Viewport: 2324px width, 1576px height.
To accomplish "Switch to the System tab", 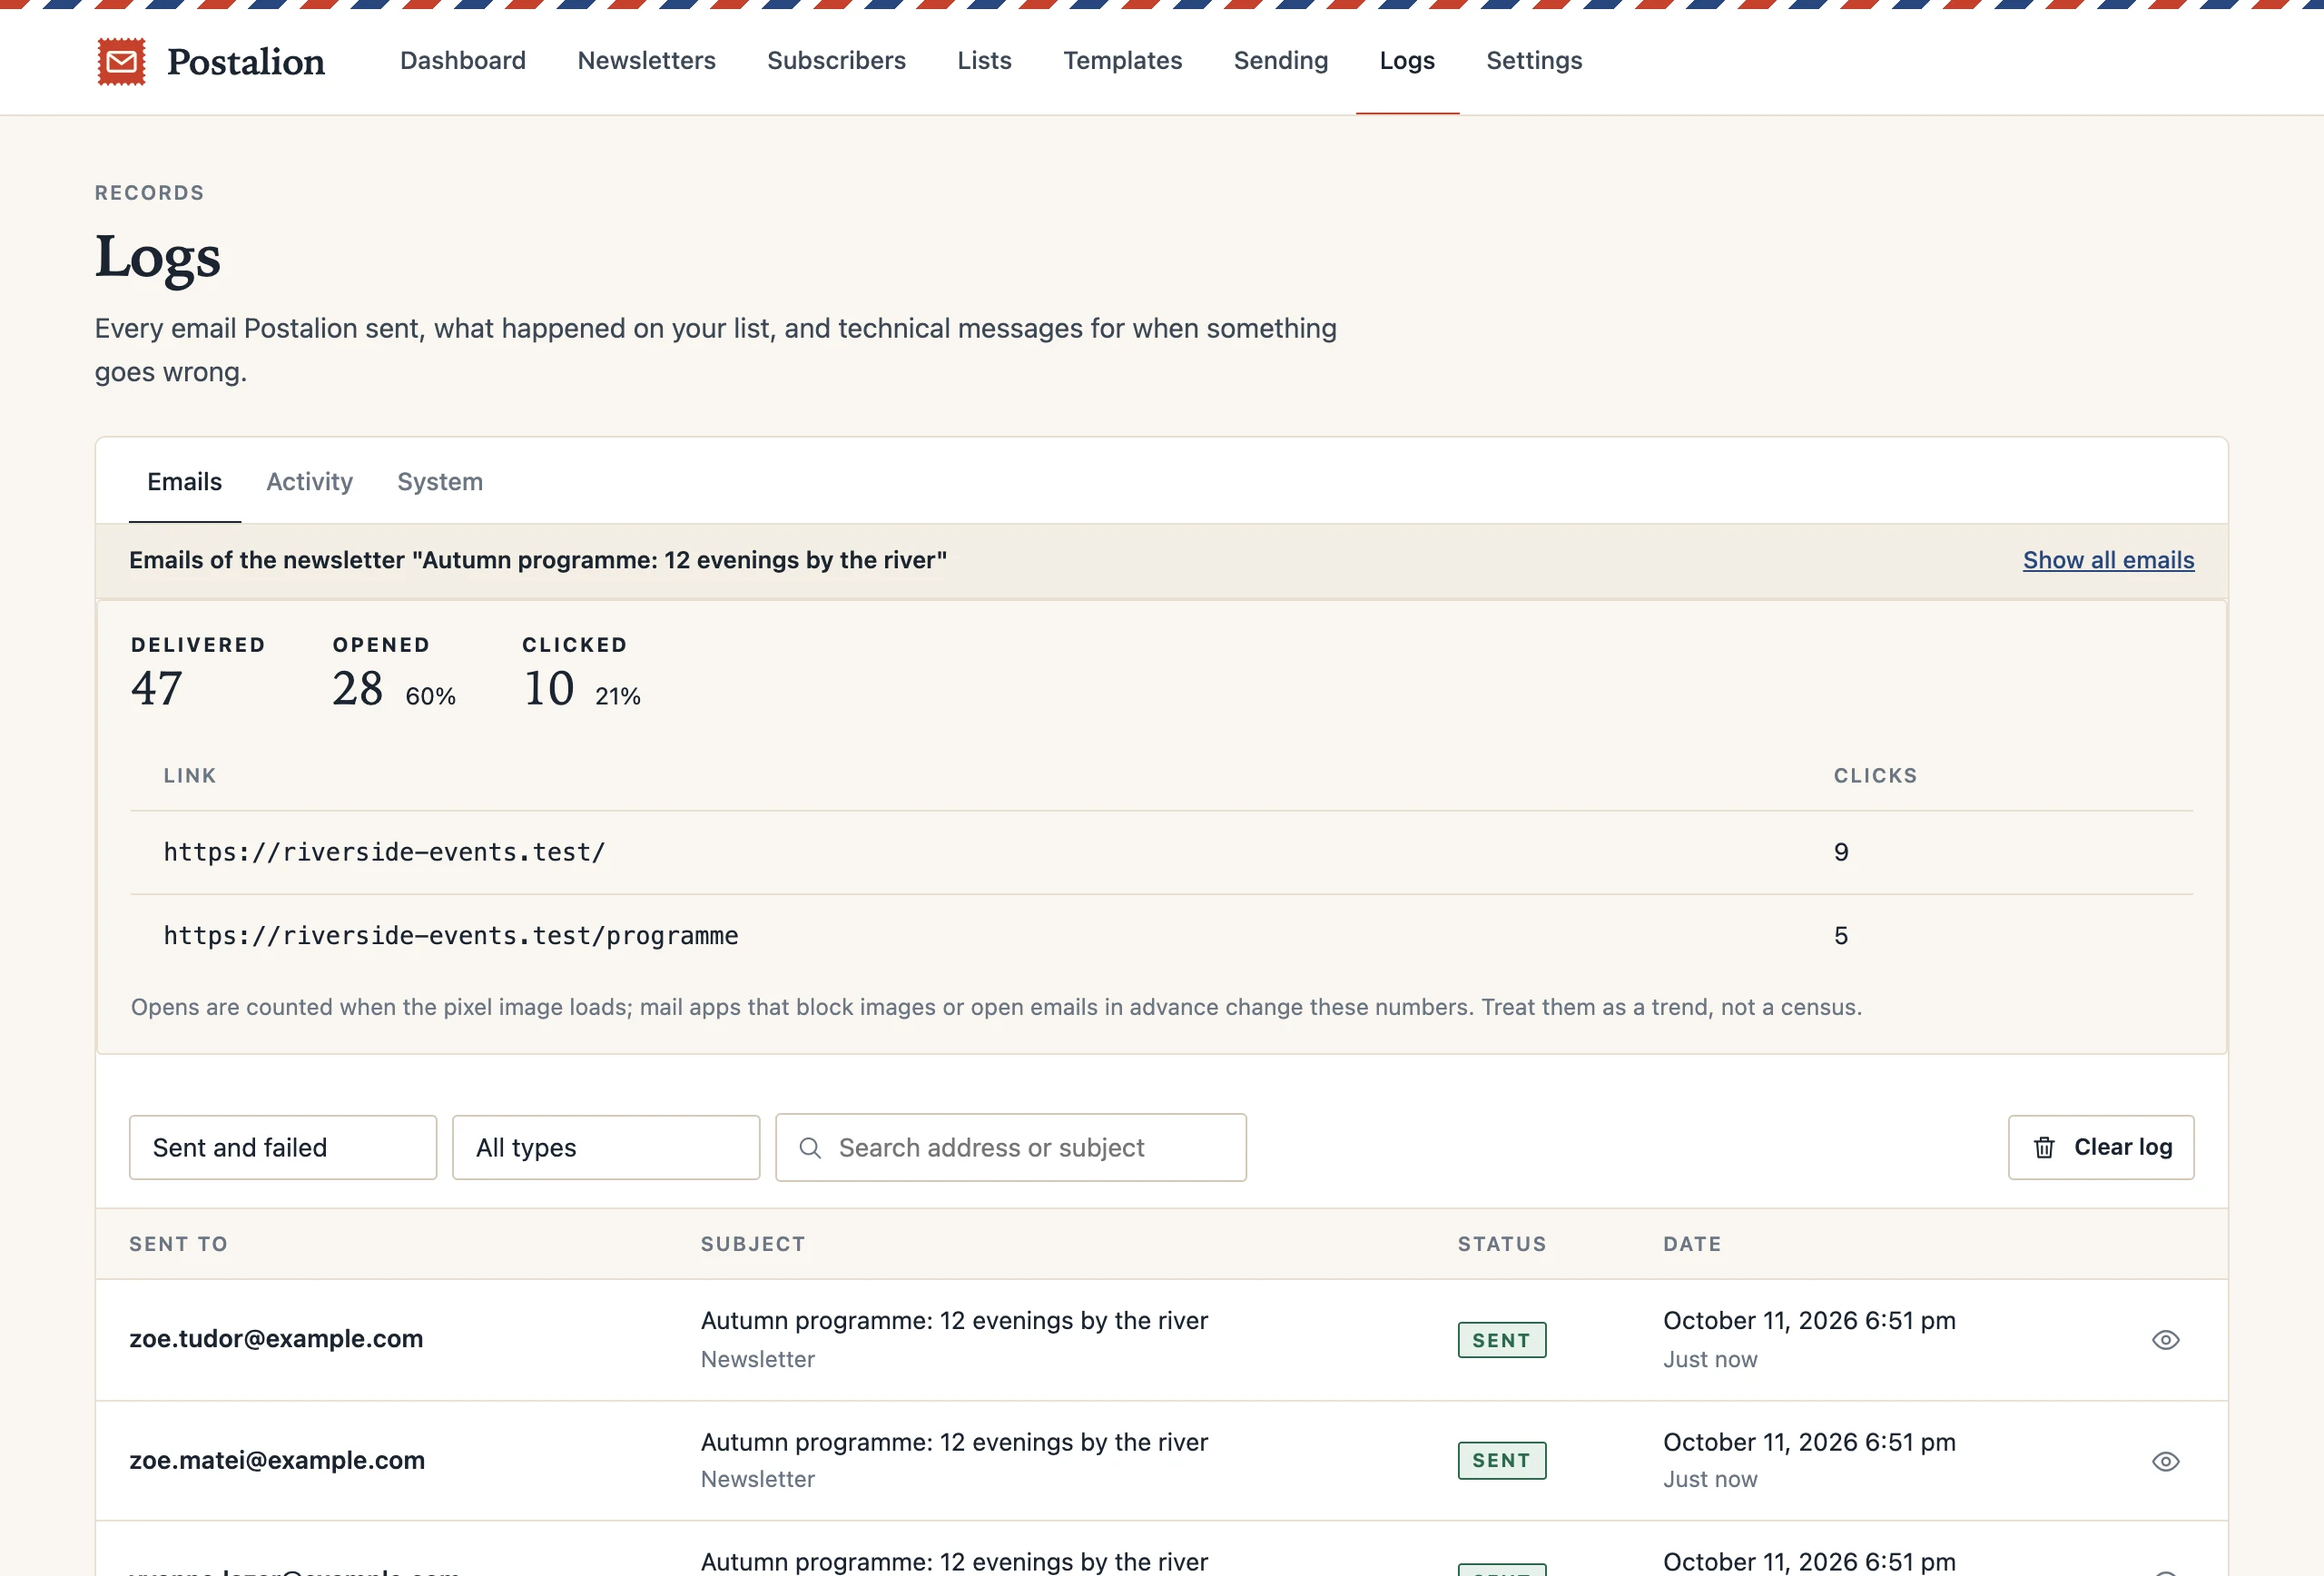I will [x=440, y=482].
